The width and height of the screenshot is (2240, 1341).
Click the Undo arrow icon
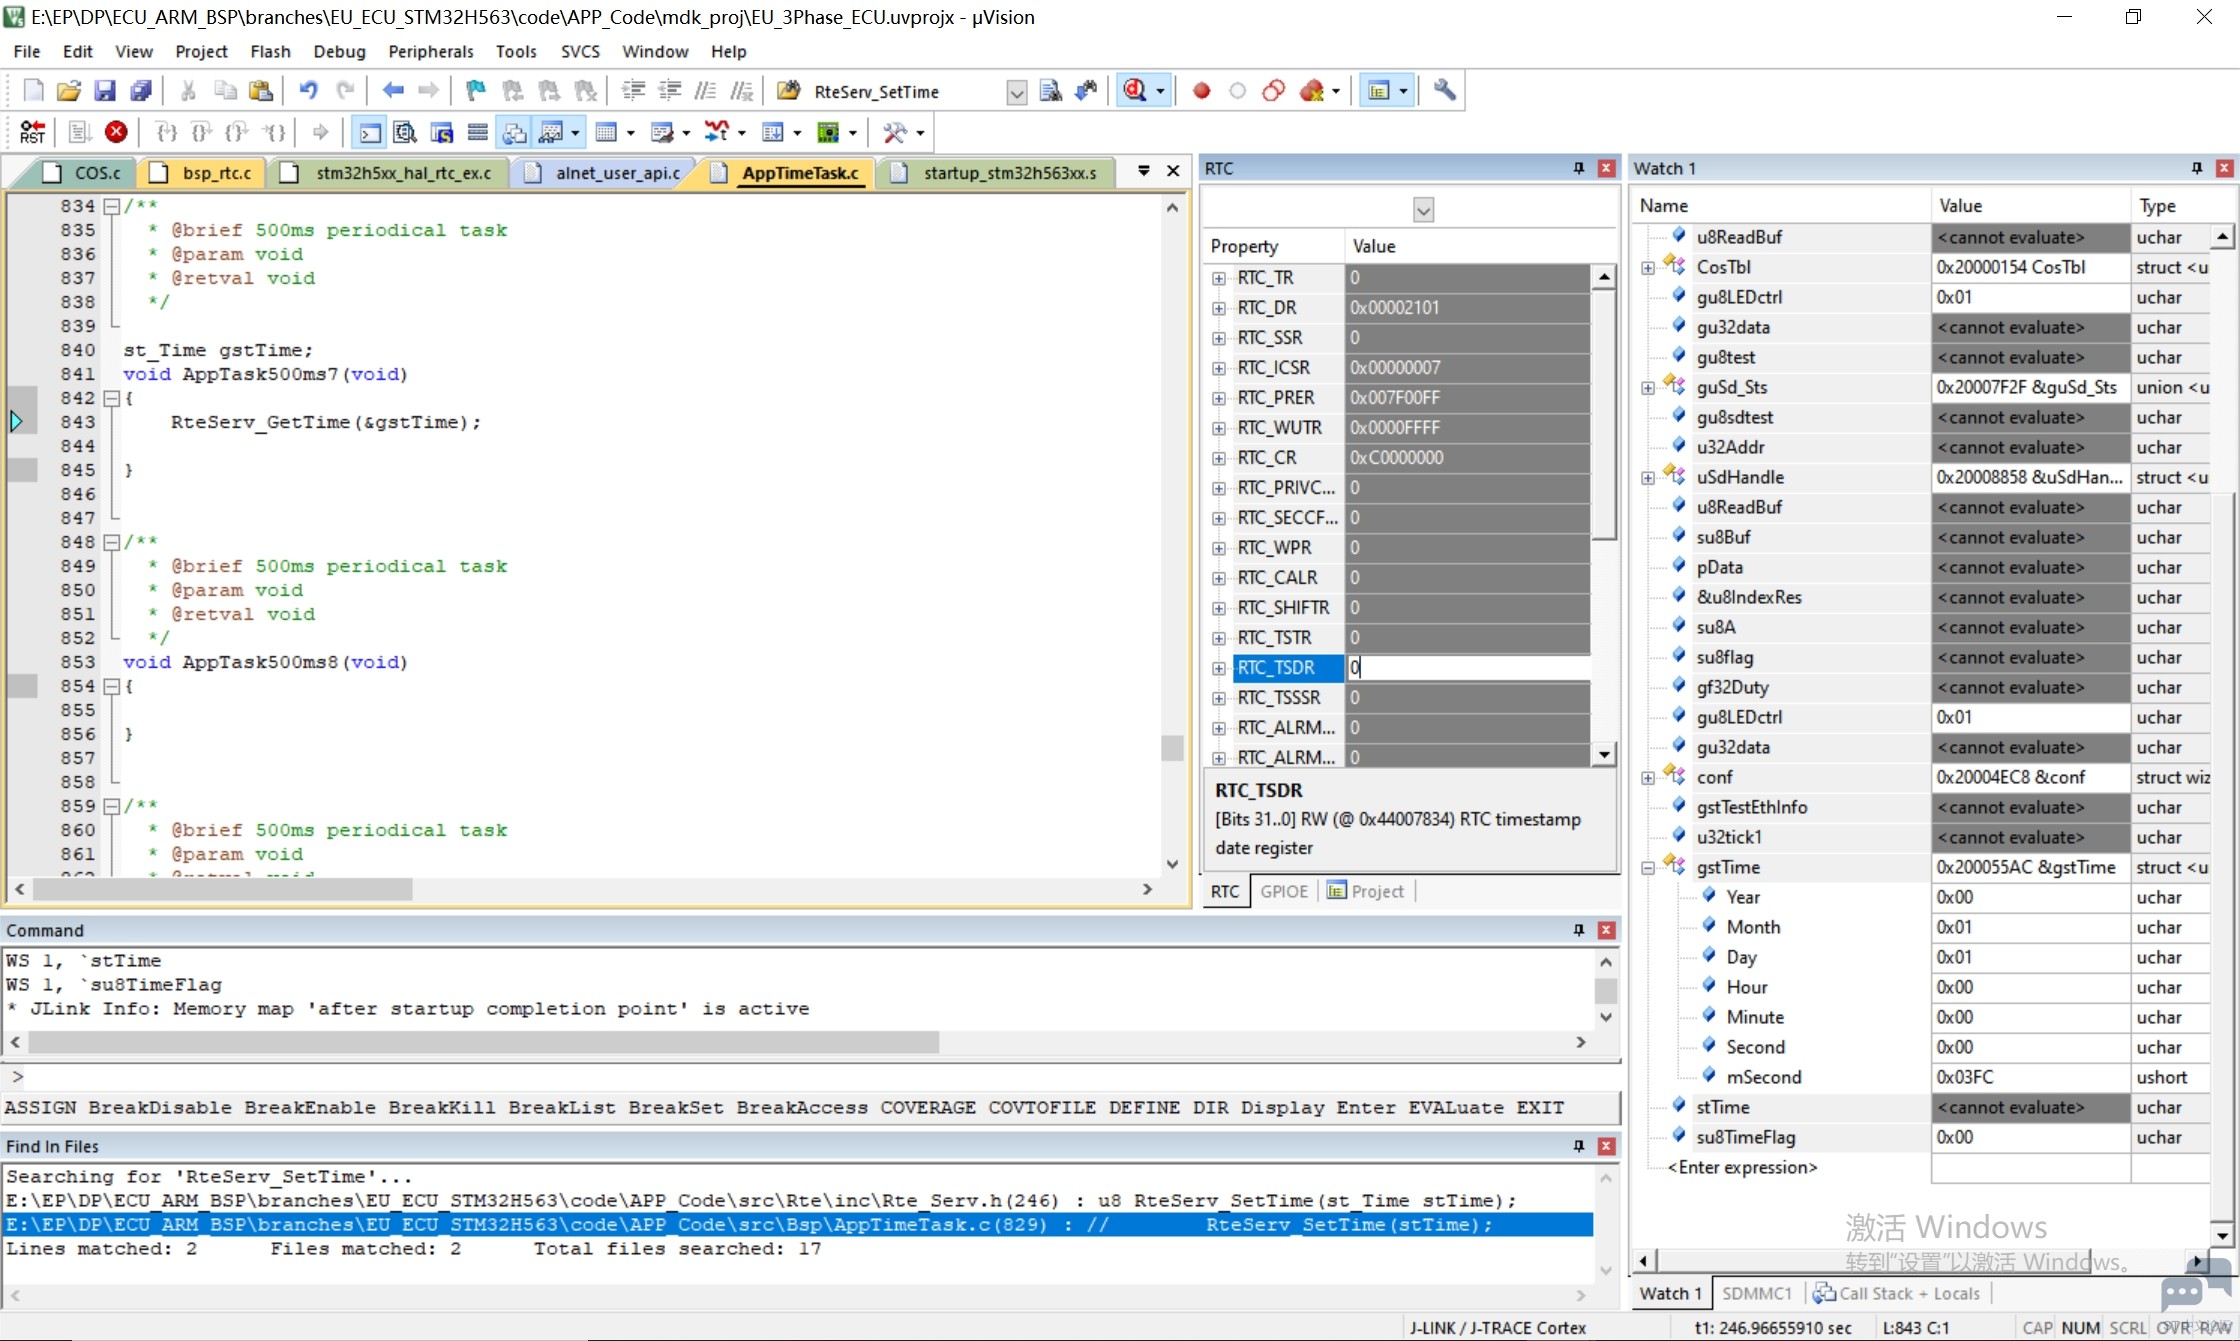[x=309, y=91]
